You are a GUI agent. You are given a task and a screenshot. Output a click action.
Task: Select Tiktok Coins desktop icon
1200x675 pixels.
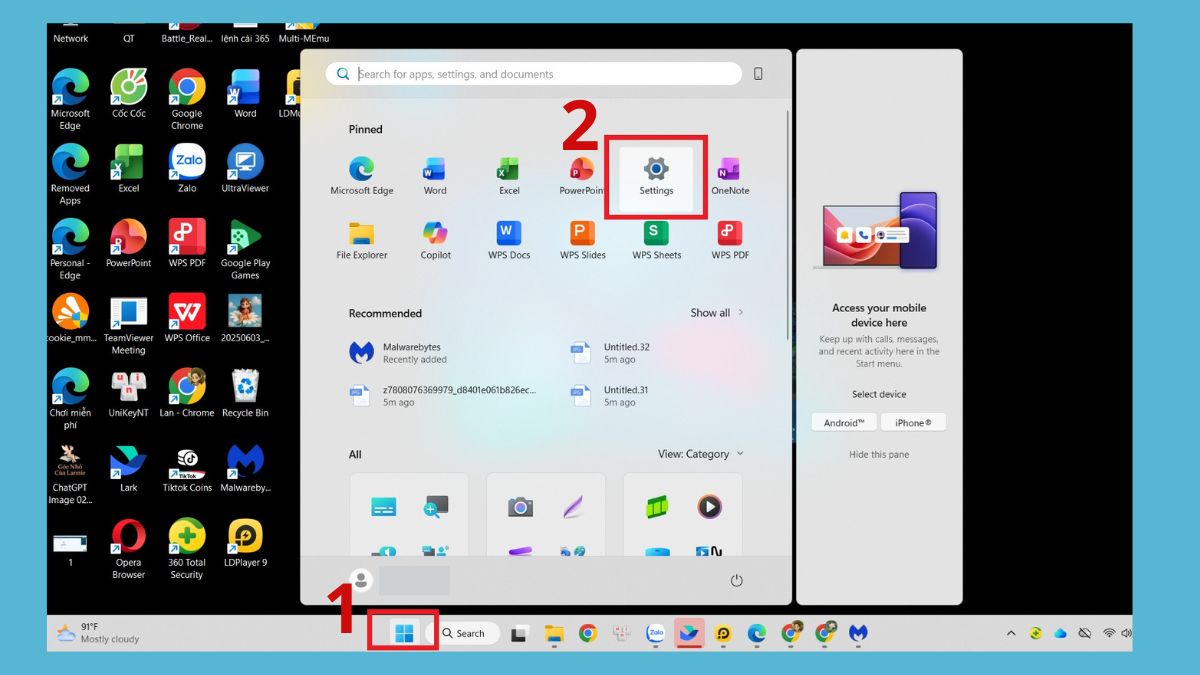pyautogui.click(x=187, y=469)
